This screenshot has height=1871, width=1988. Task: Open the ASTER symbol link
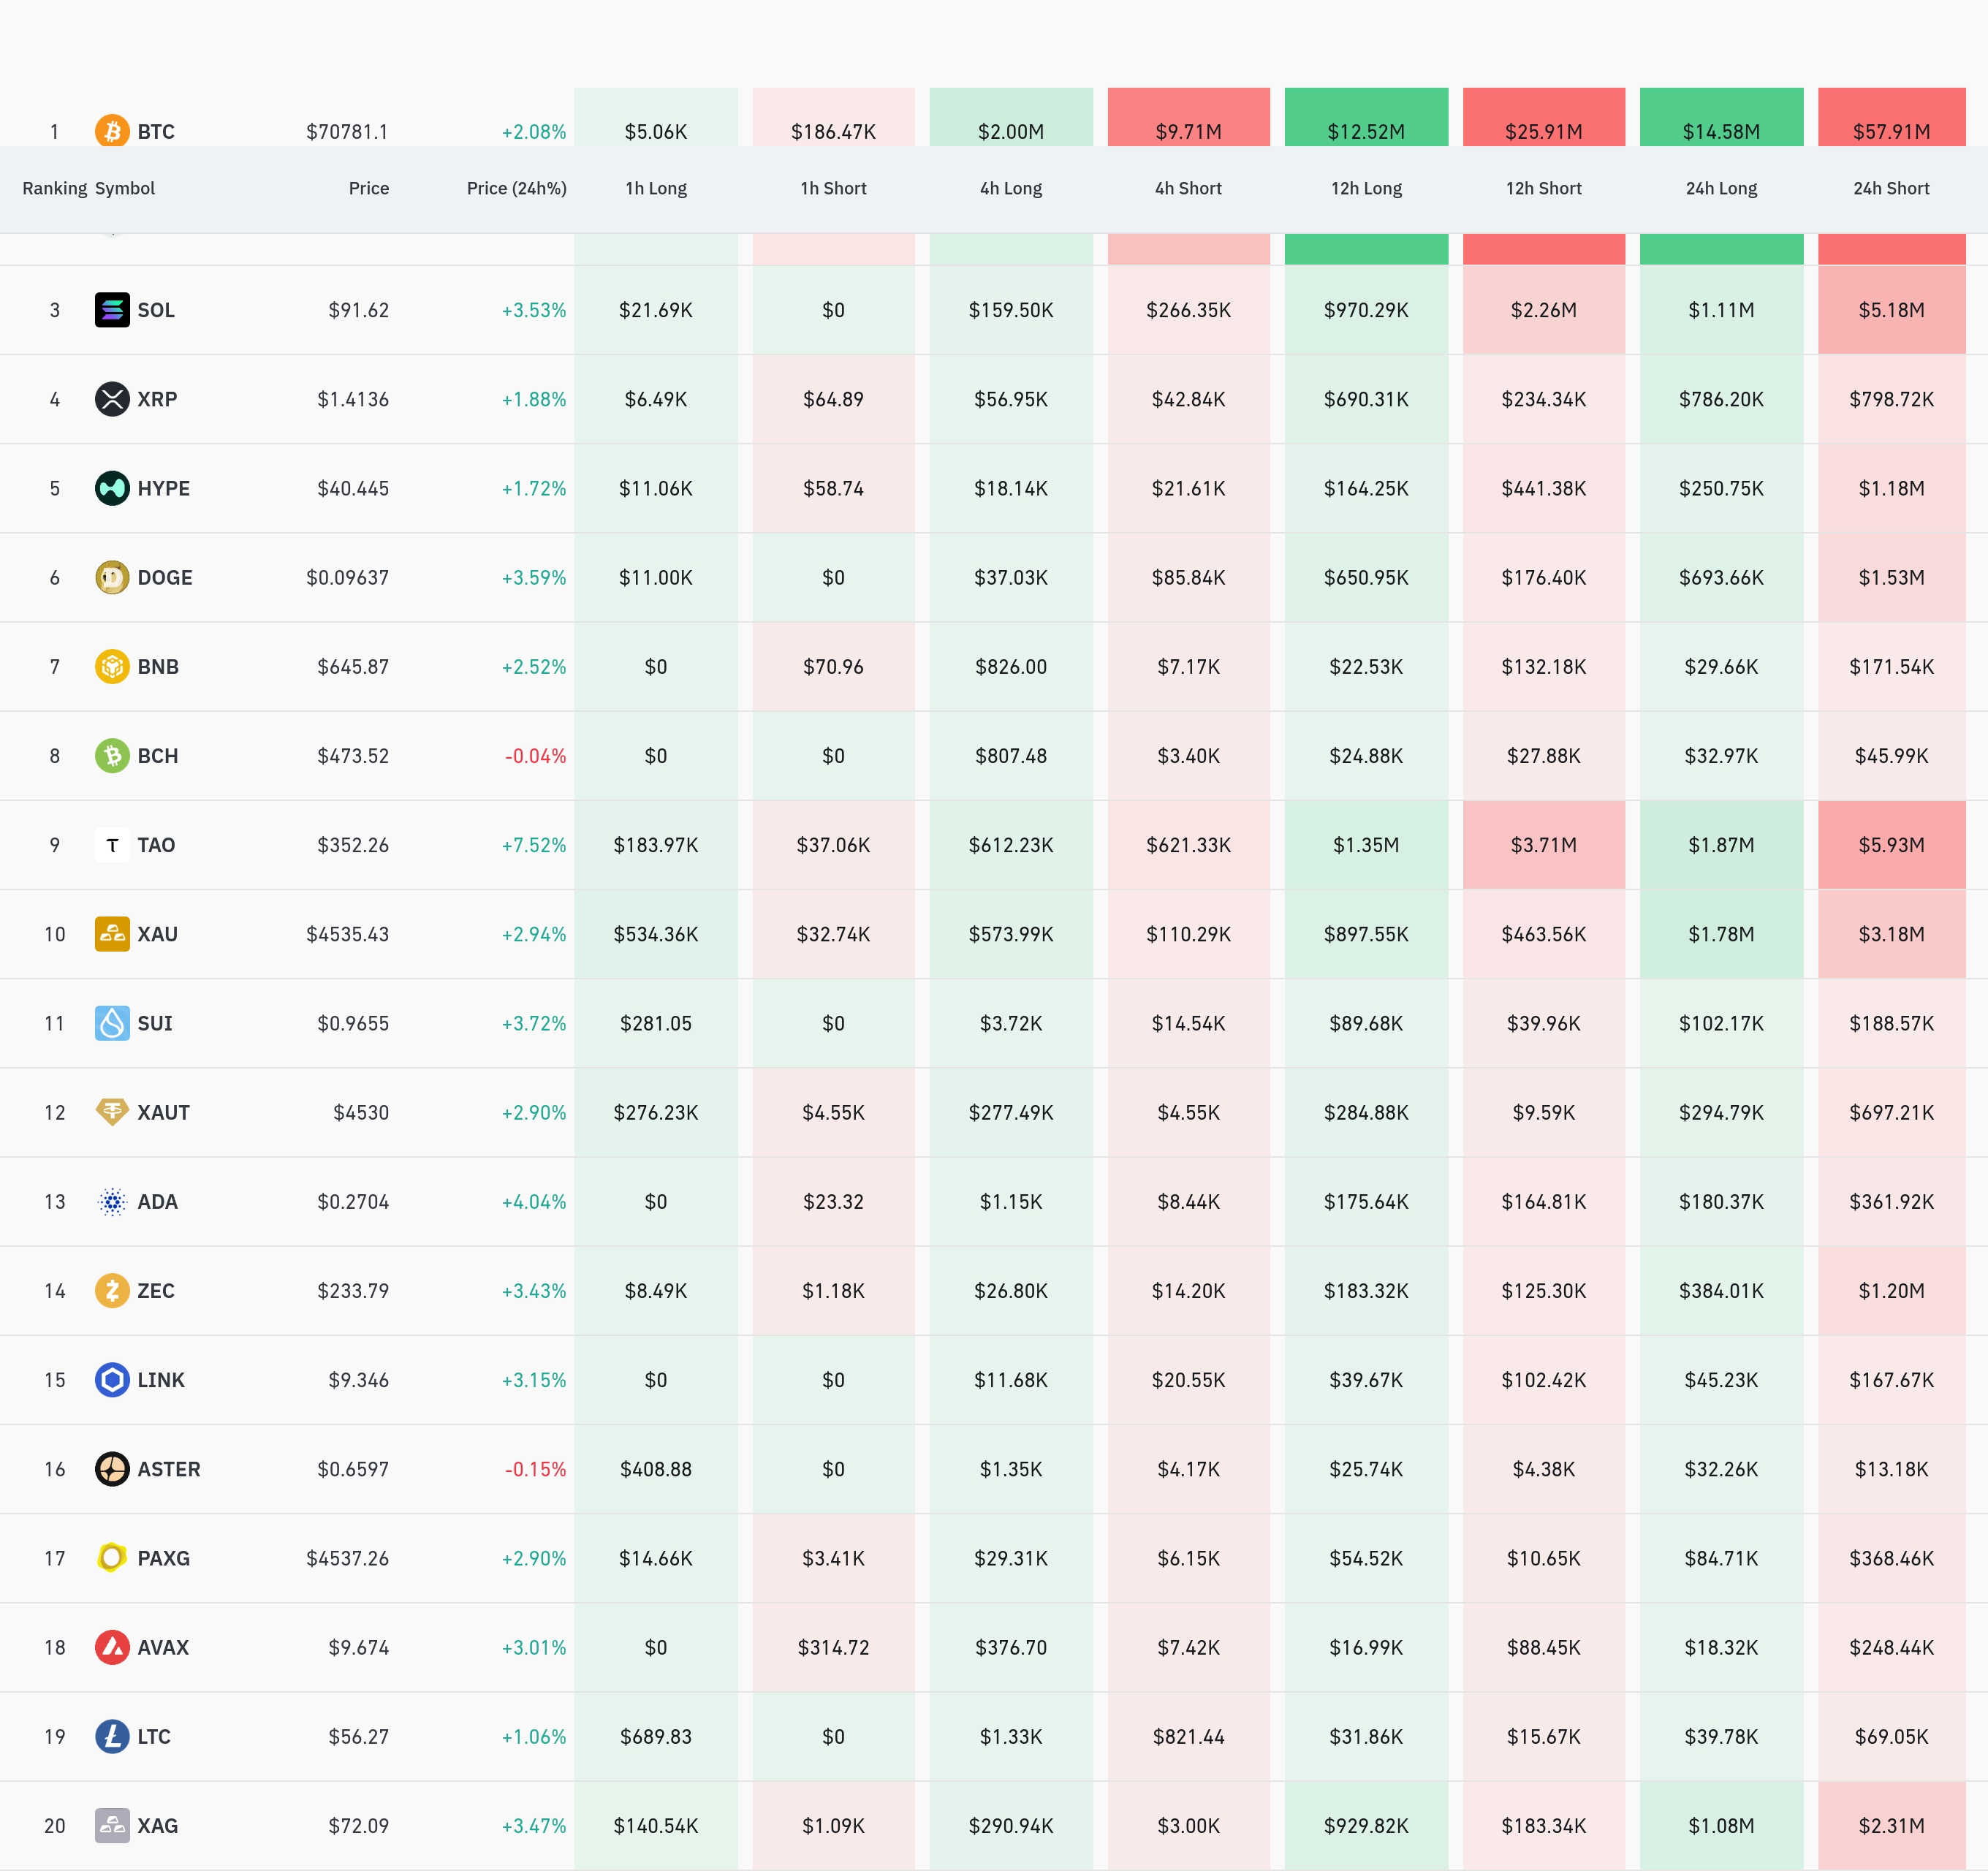[168, 1469]
